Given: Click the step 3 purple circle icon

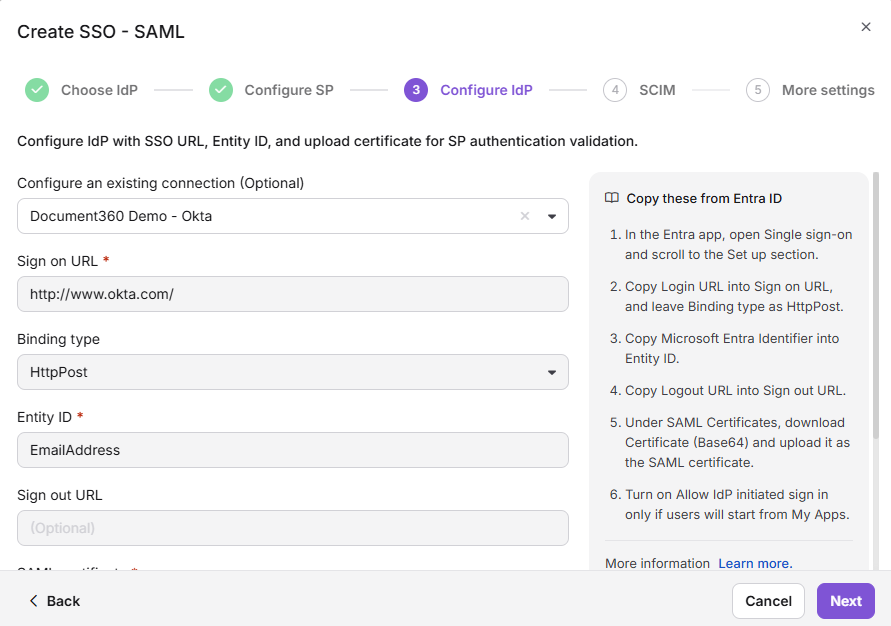Looking at the screenshot, I should pyautogui.click(x=416, y=90).
